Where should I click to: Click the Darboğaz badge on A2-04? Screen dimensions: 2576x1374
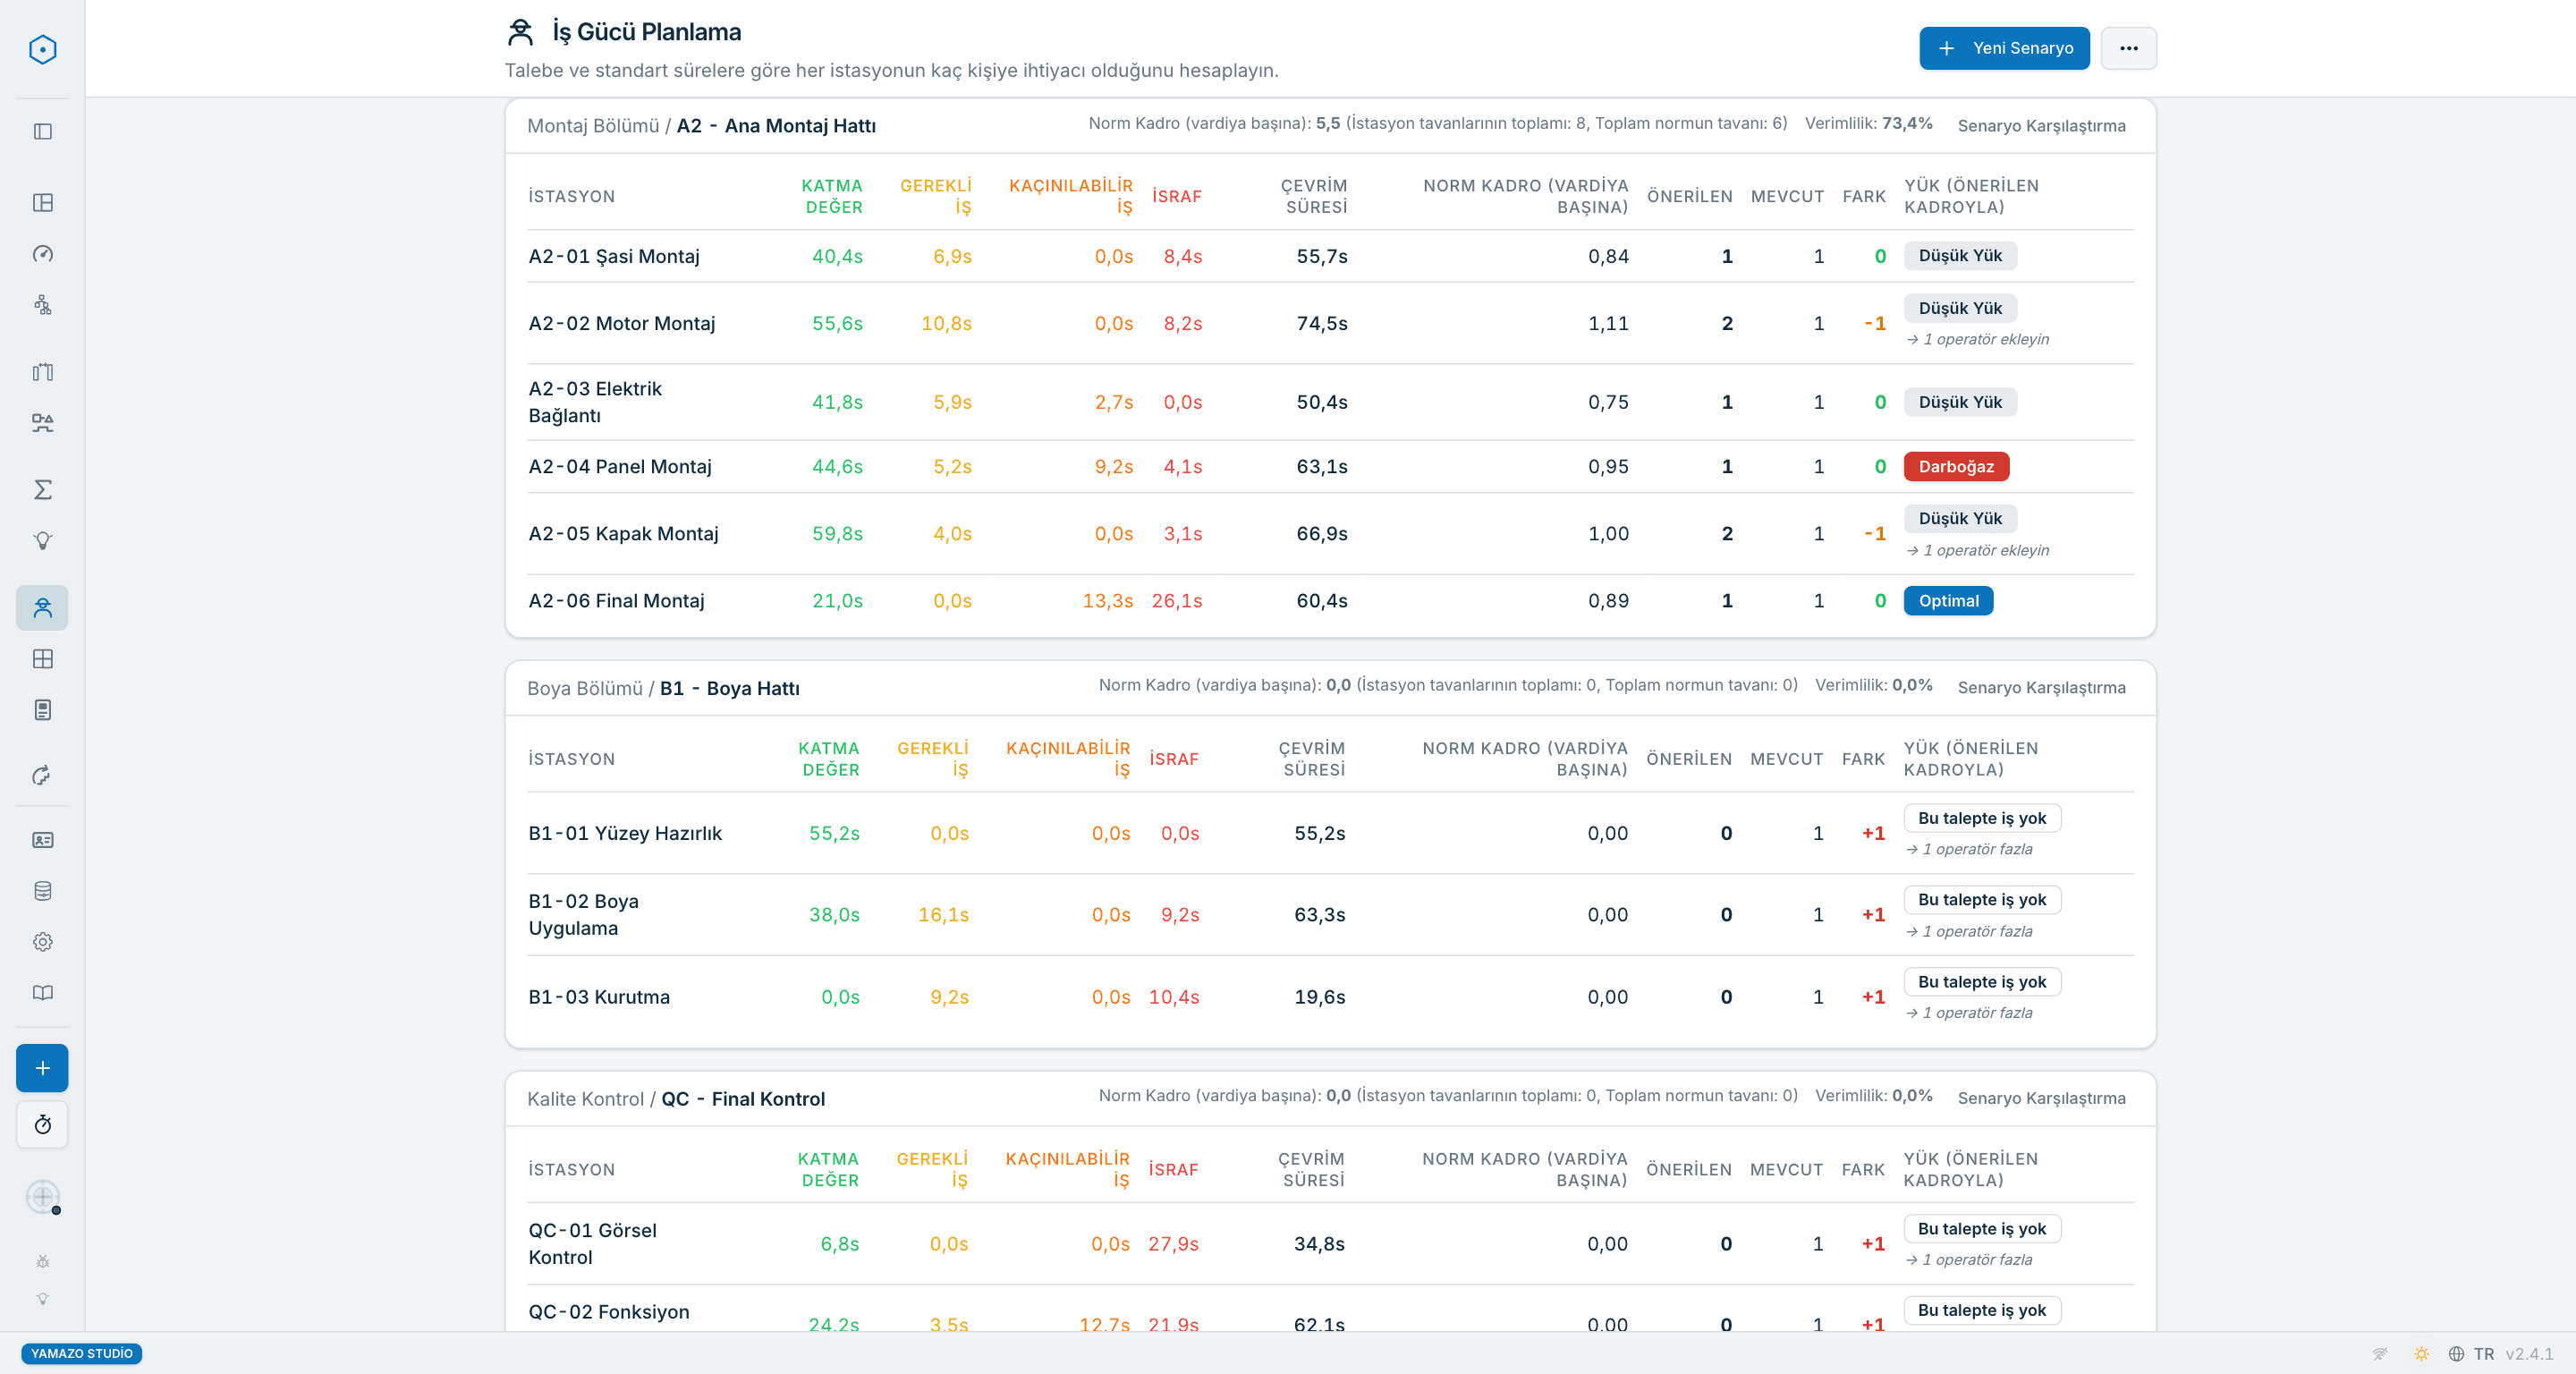pyautogui.click(x=1956, y=466)
